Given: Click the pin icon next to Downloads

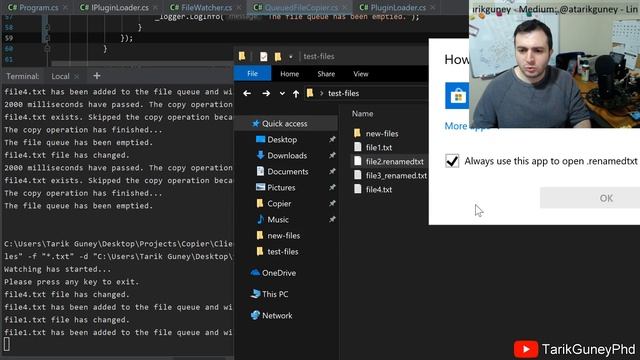Looking at the screenshot, I should [332, 156].
